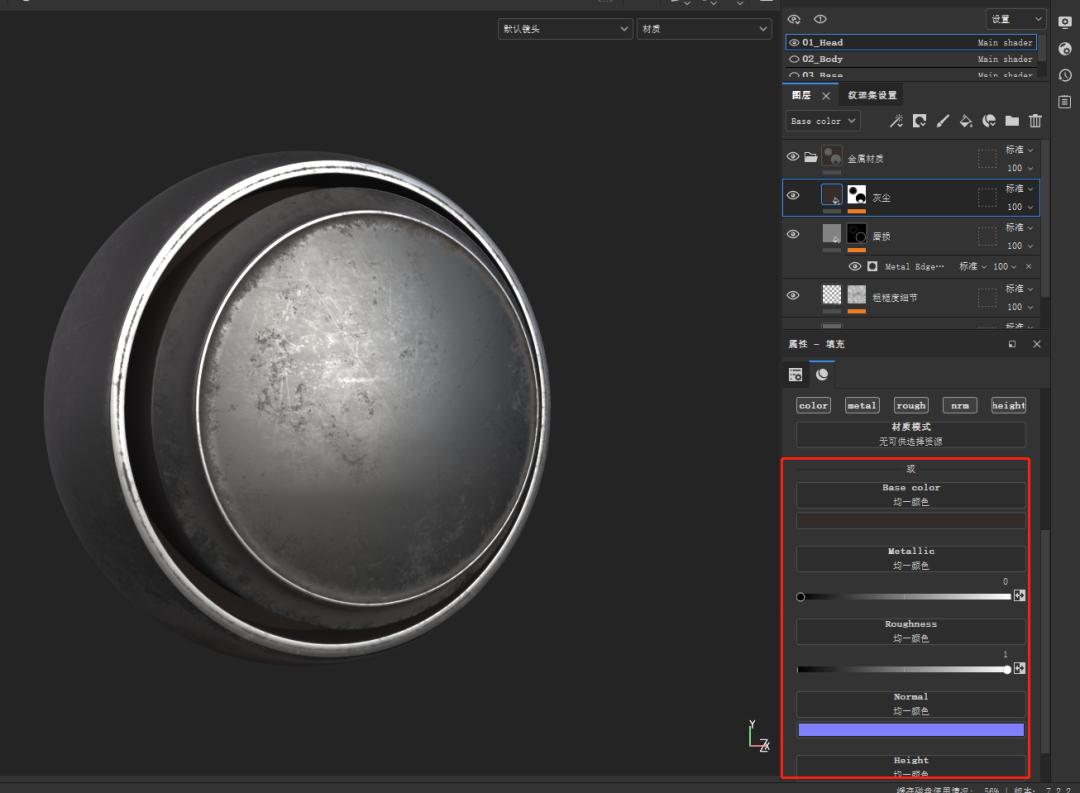Open the log clipboard icon
This screenshot has width=1080, height=793.
[x=1065, y=102]
